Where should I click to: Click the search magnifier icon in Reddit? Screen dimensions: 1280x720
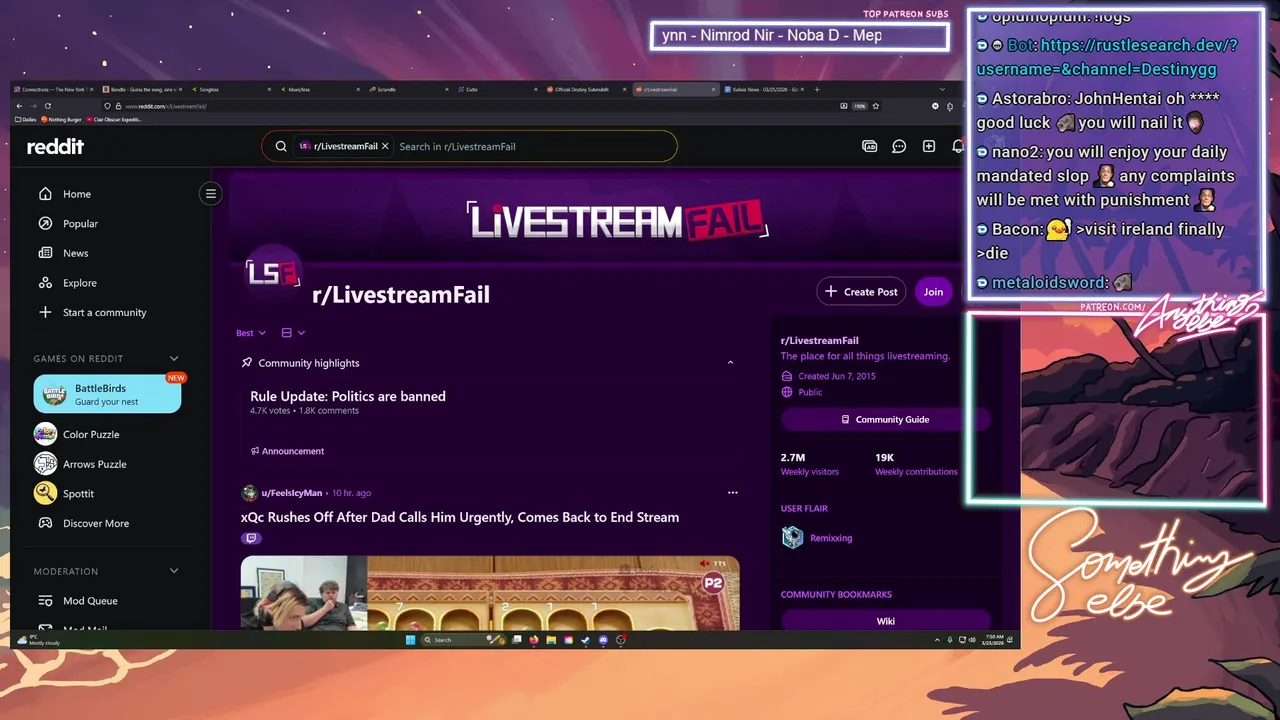[280, 146]
